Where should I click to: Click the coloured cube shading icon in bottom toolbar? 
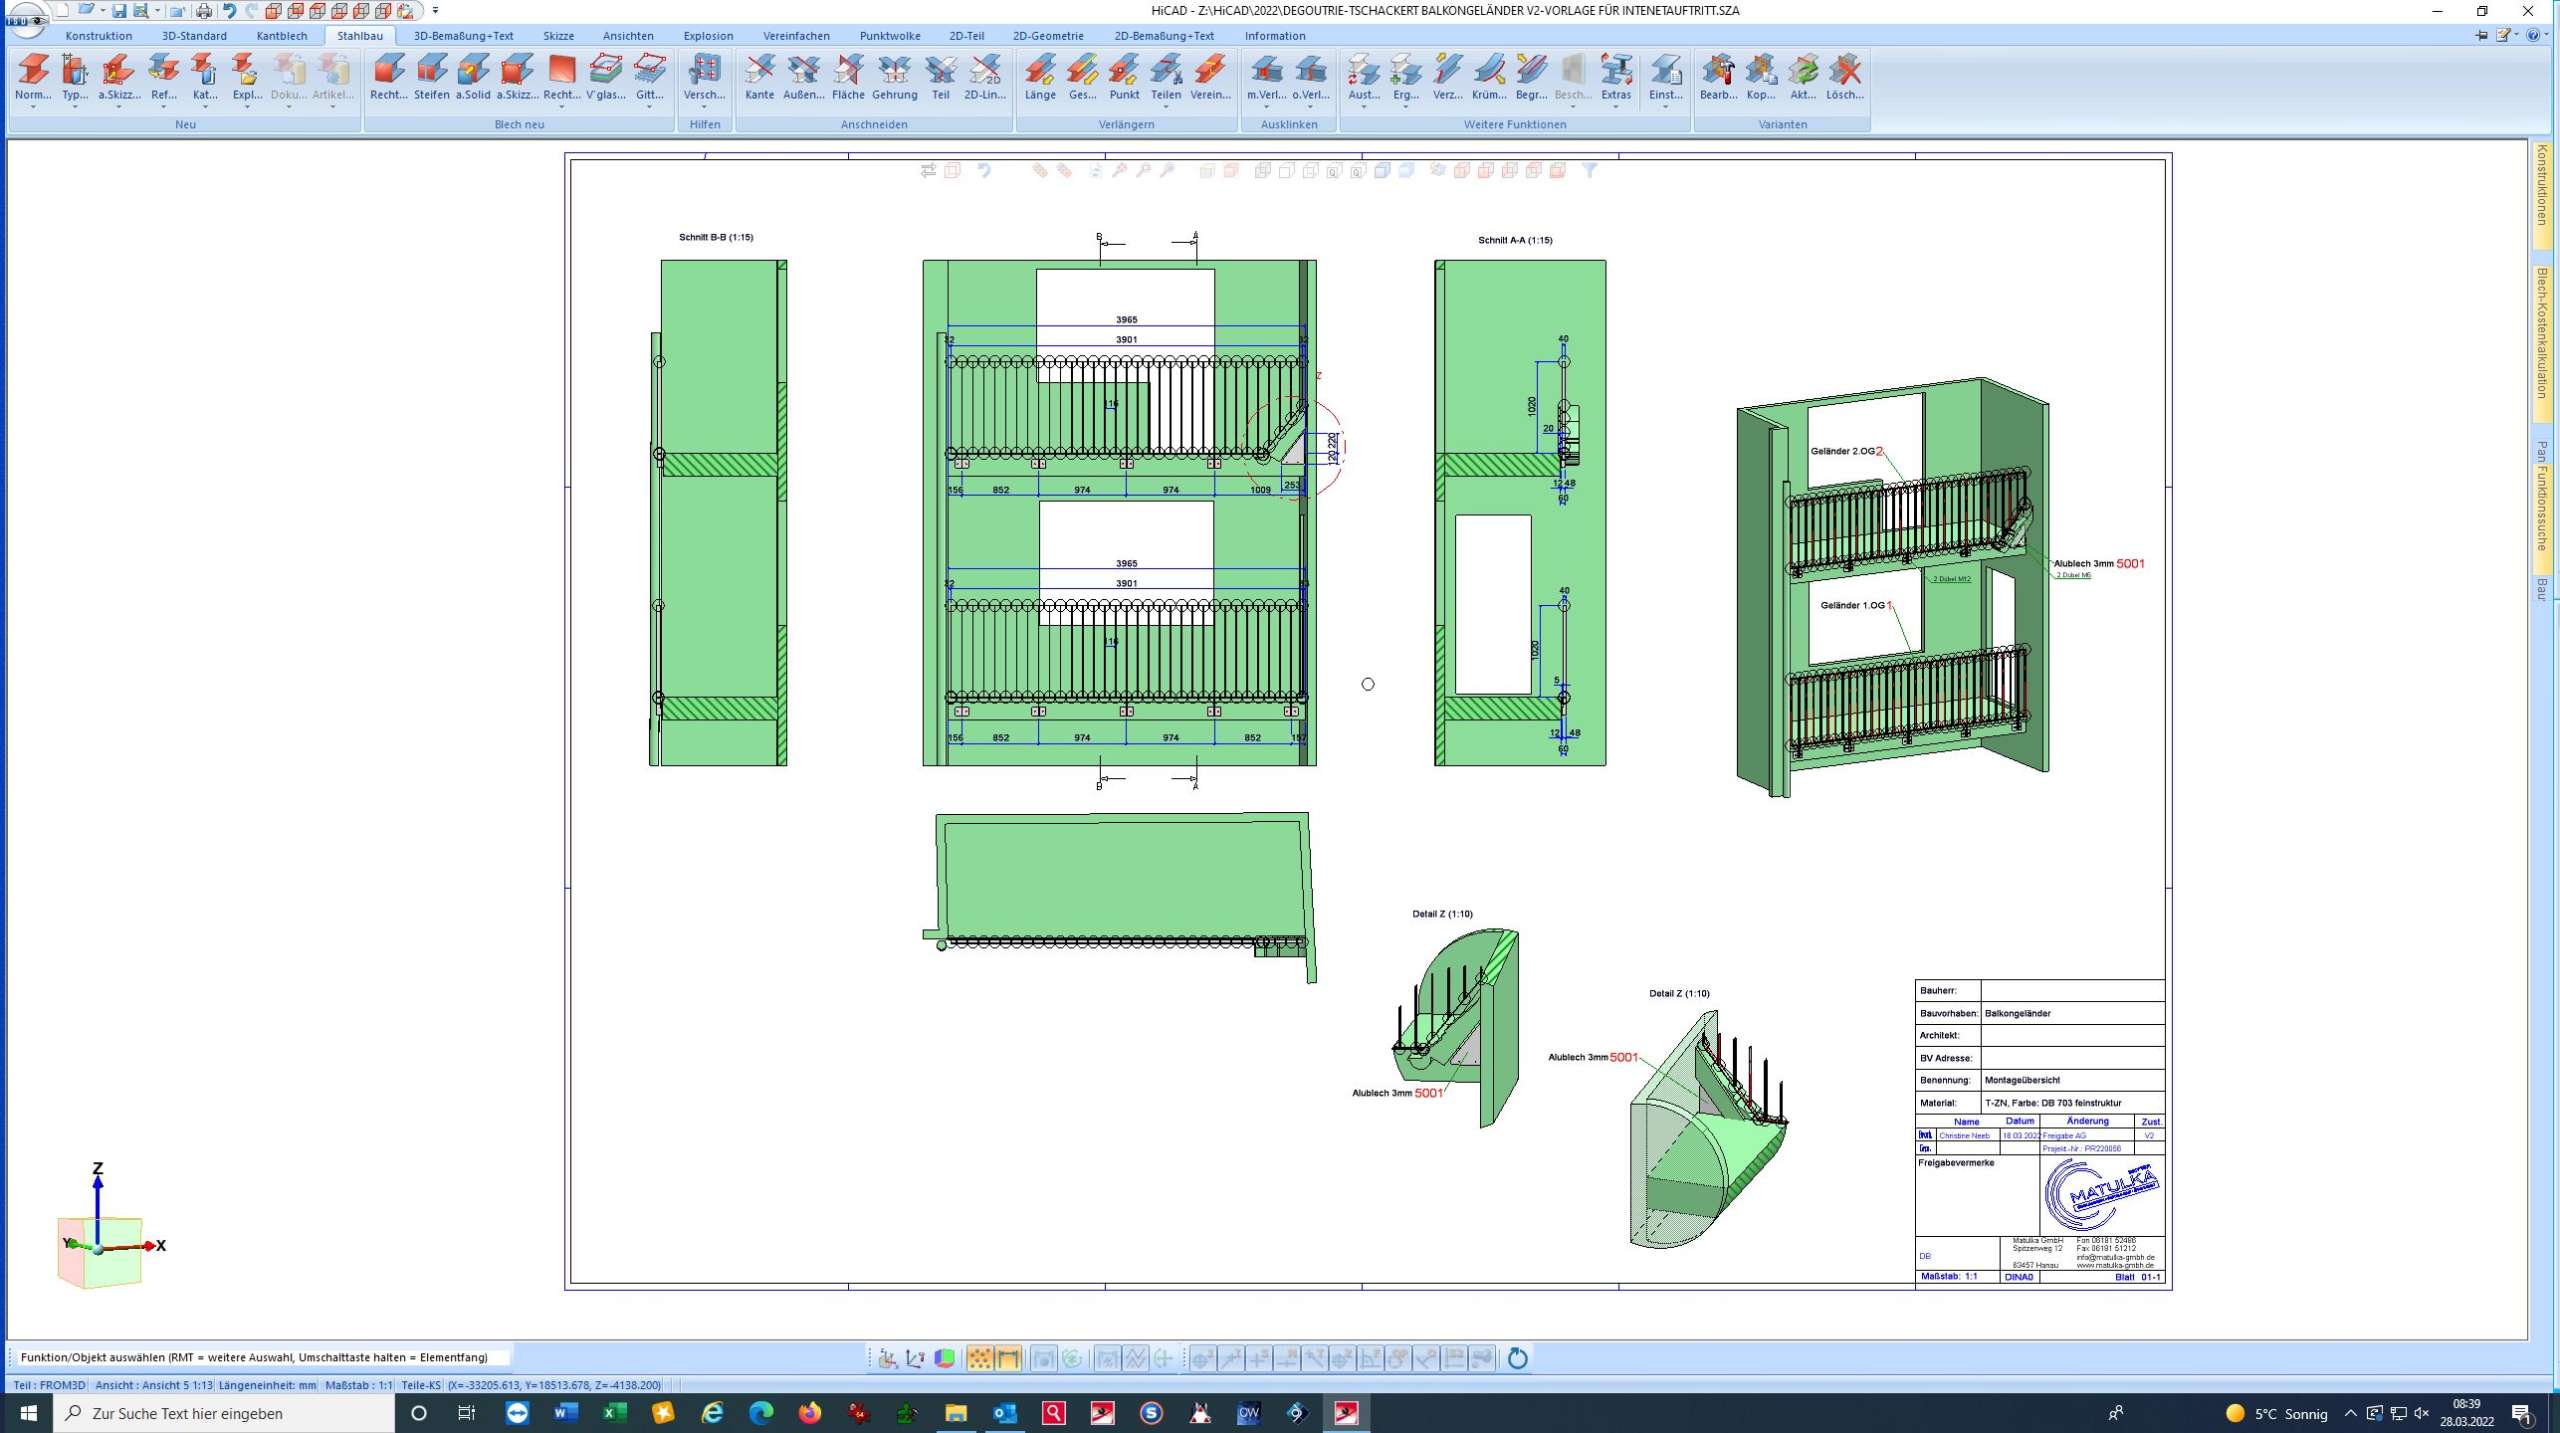(944, 1358)
